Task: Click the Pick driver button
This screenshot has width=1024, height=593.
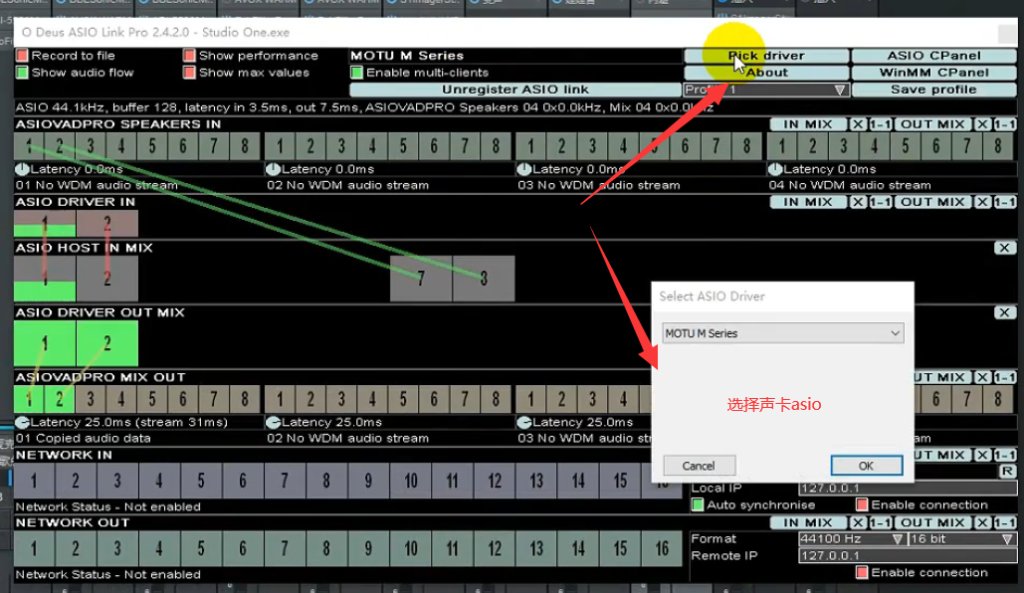Action: [x=766, y=56]
